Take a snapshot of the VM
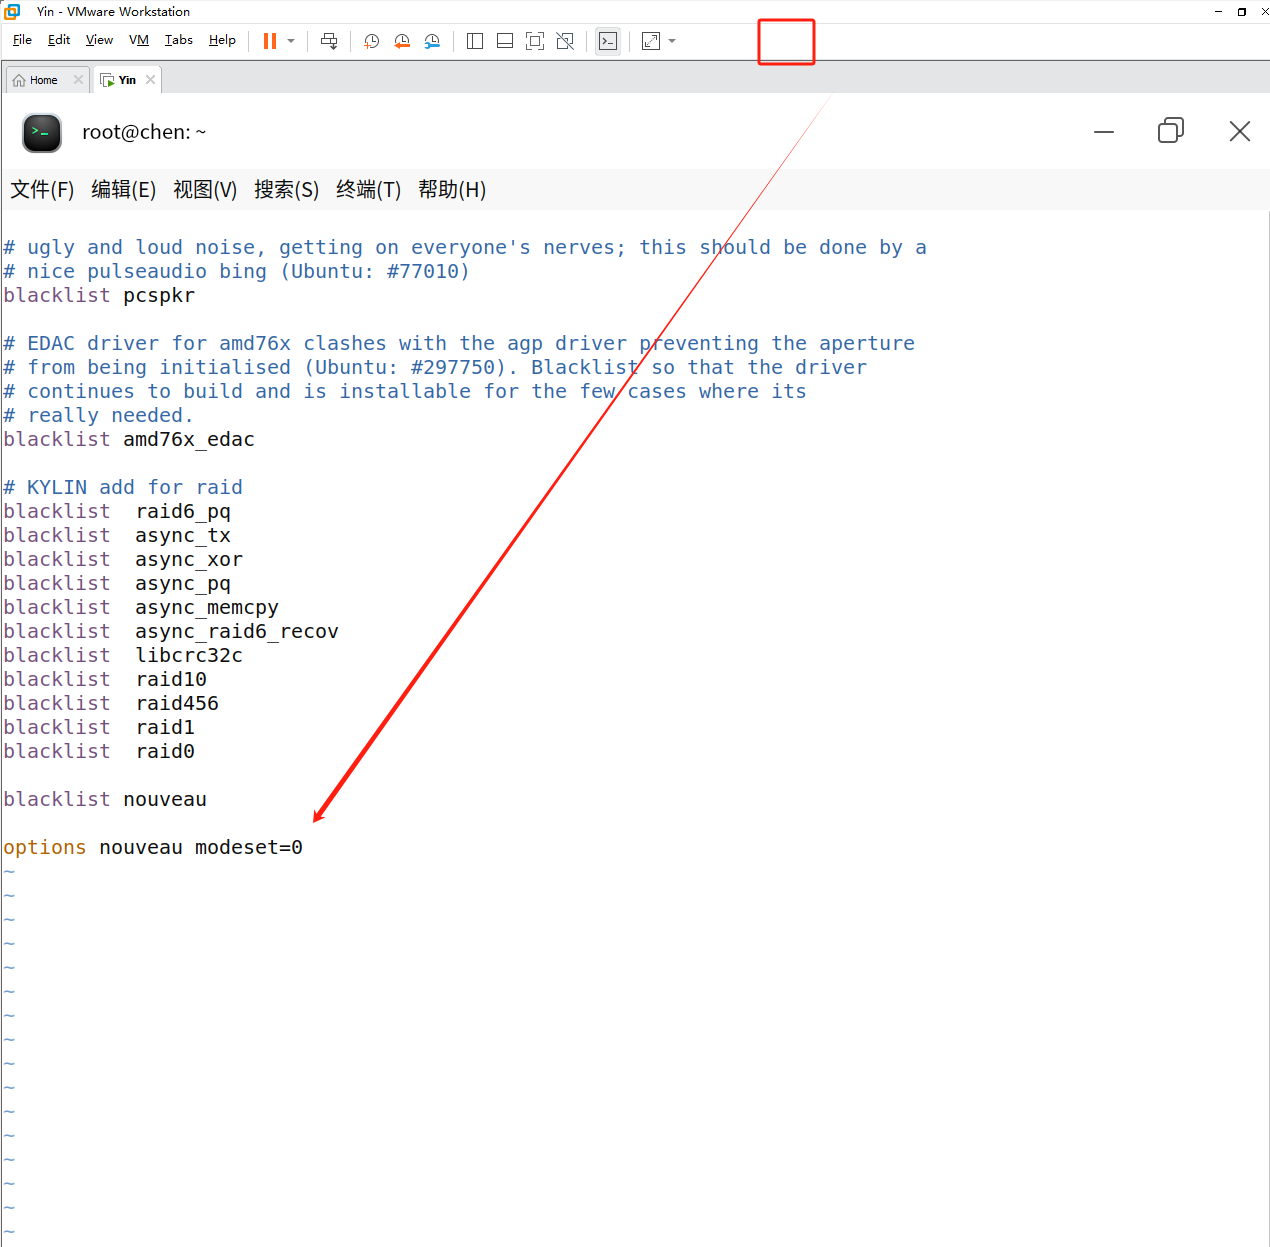Image resolution: width=1270 pixels, height=1247 pixels. (371, 41)
